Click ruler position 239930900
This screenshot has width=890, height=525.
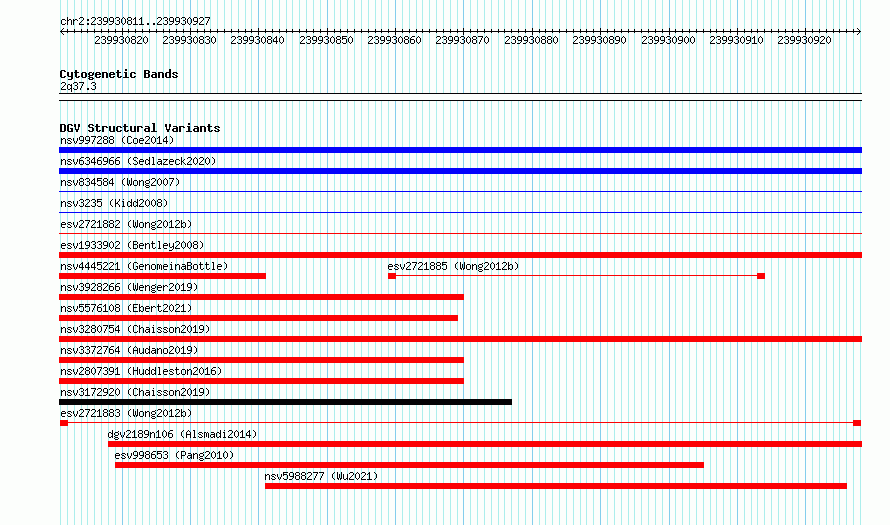pos(668,40)
